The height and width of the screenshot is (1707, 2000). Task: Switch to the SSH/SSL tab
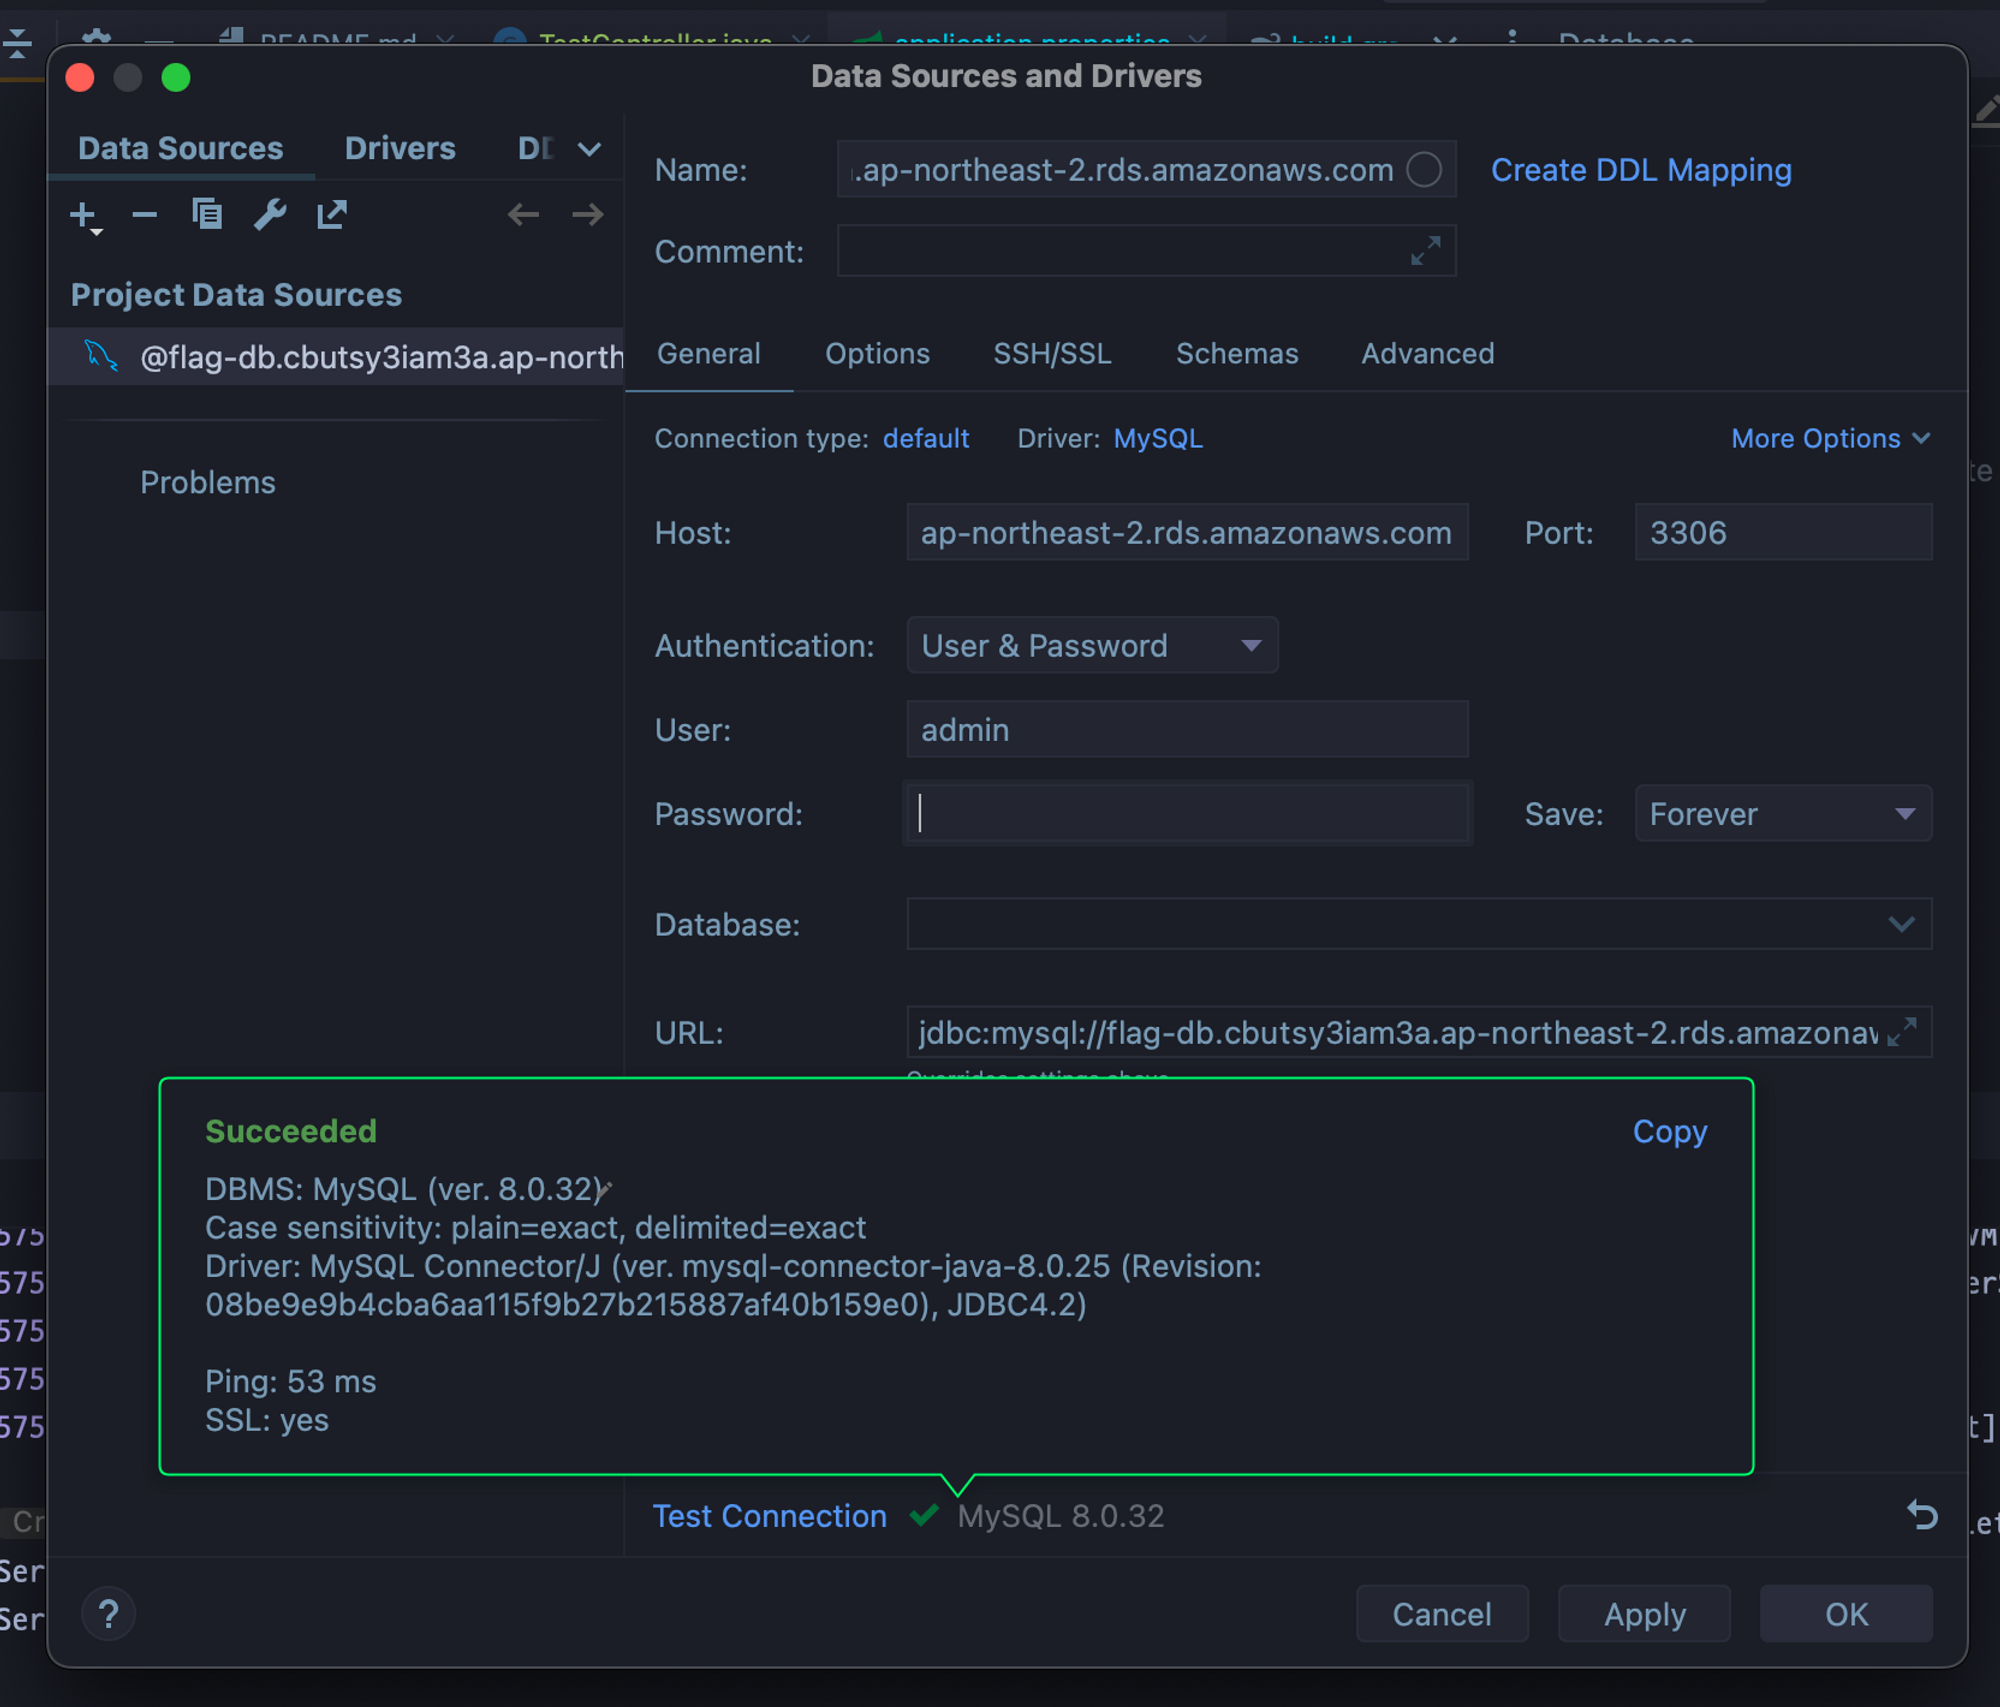pos(1052,354)
